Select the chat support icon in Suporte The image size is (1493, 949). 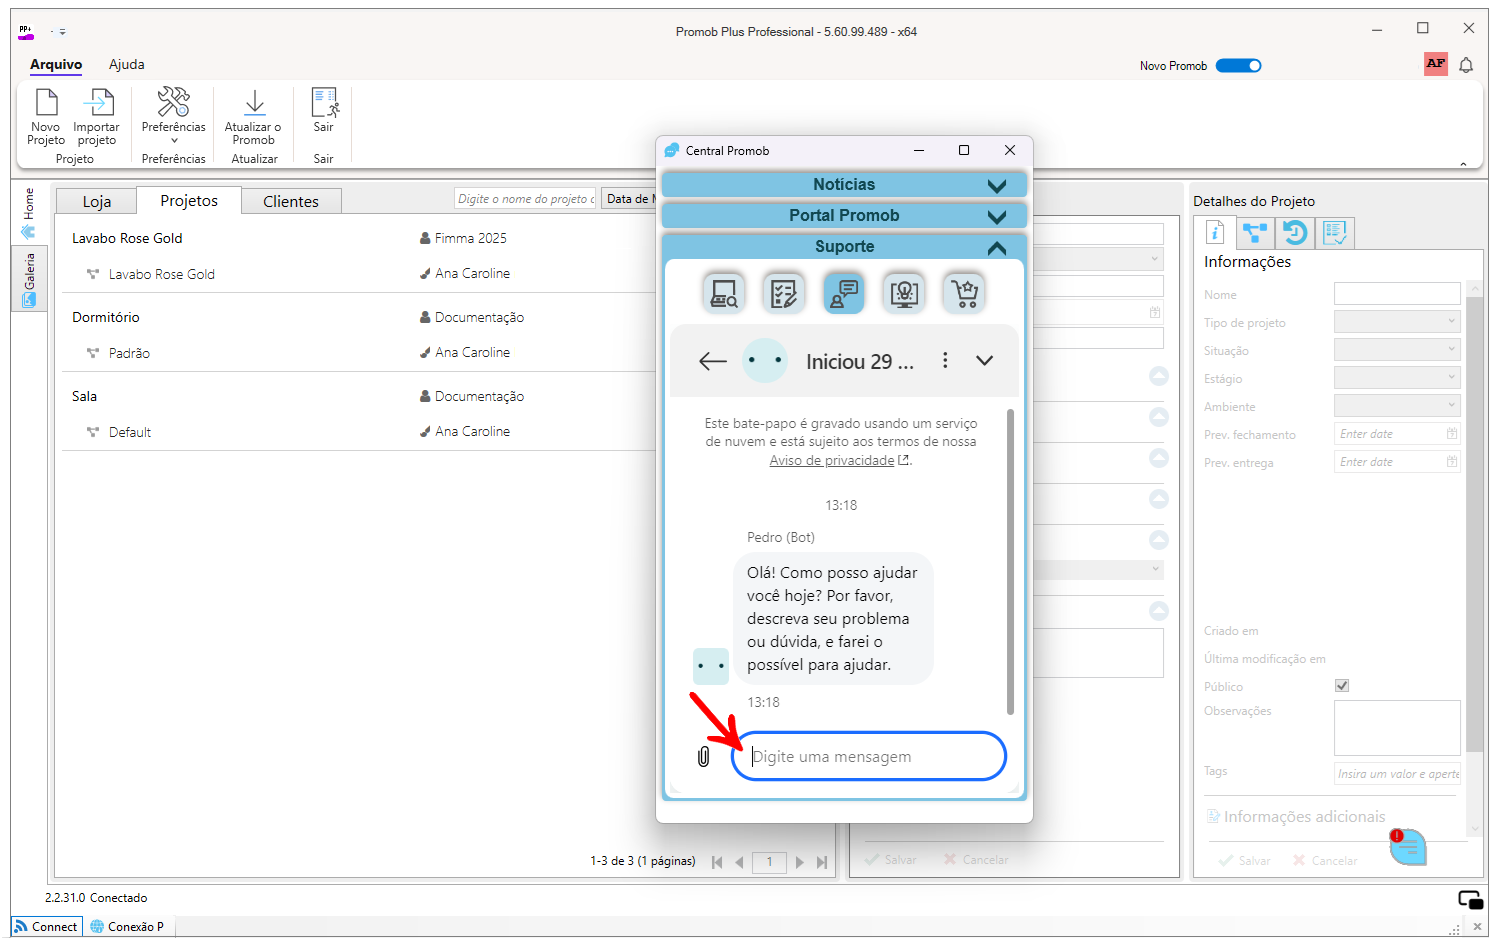(x=844, y=293)
